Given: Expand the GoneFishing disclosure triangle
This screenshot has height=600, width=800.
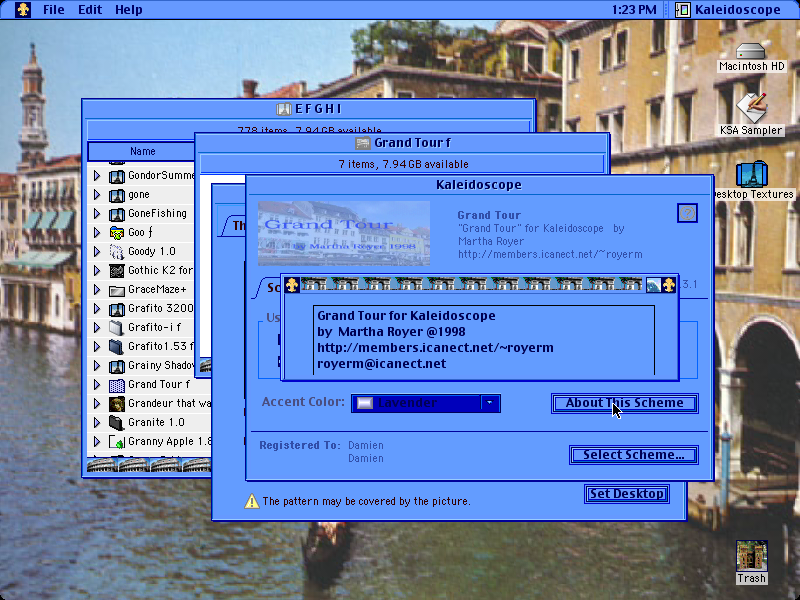Looking at the screenshot, I should (x=97, y=213).
